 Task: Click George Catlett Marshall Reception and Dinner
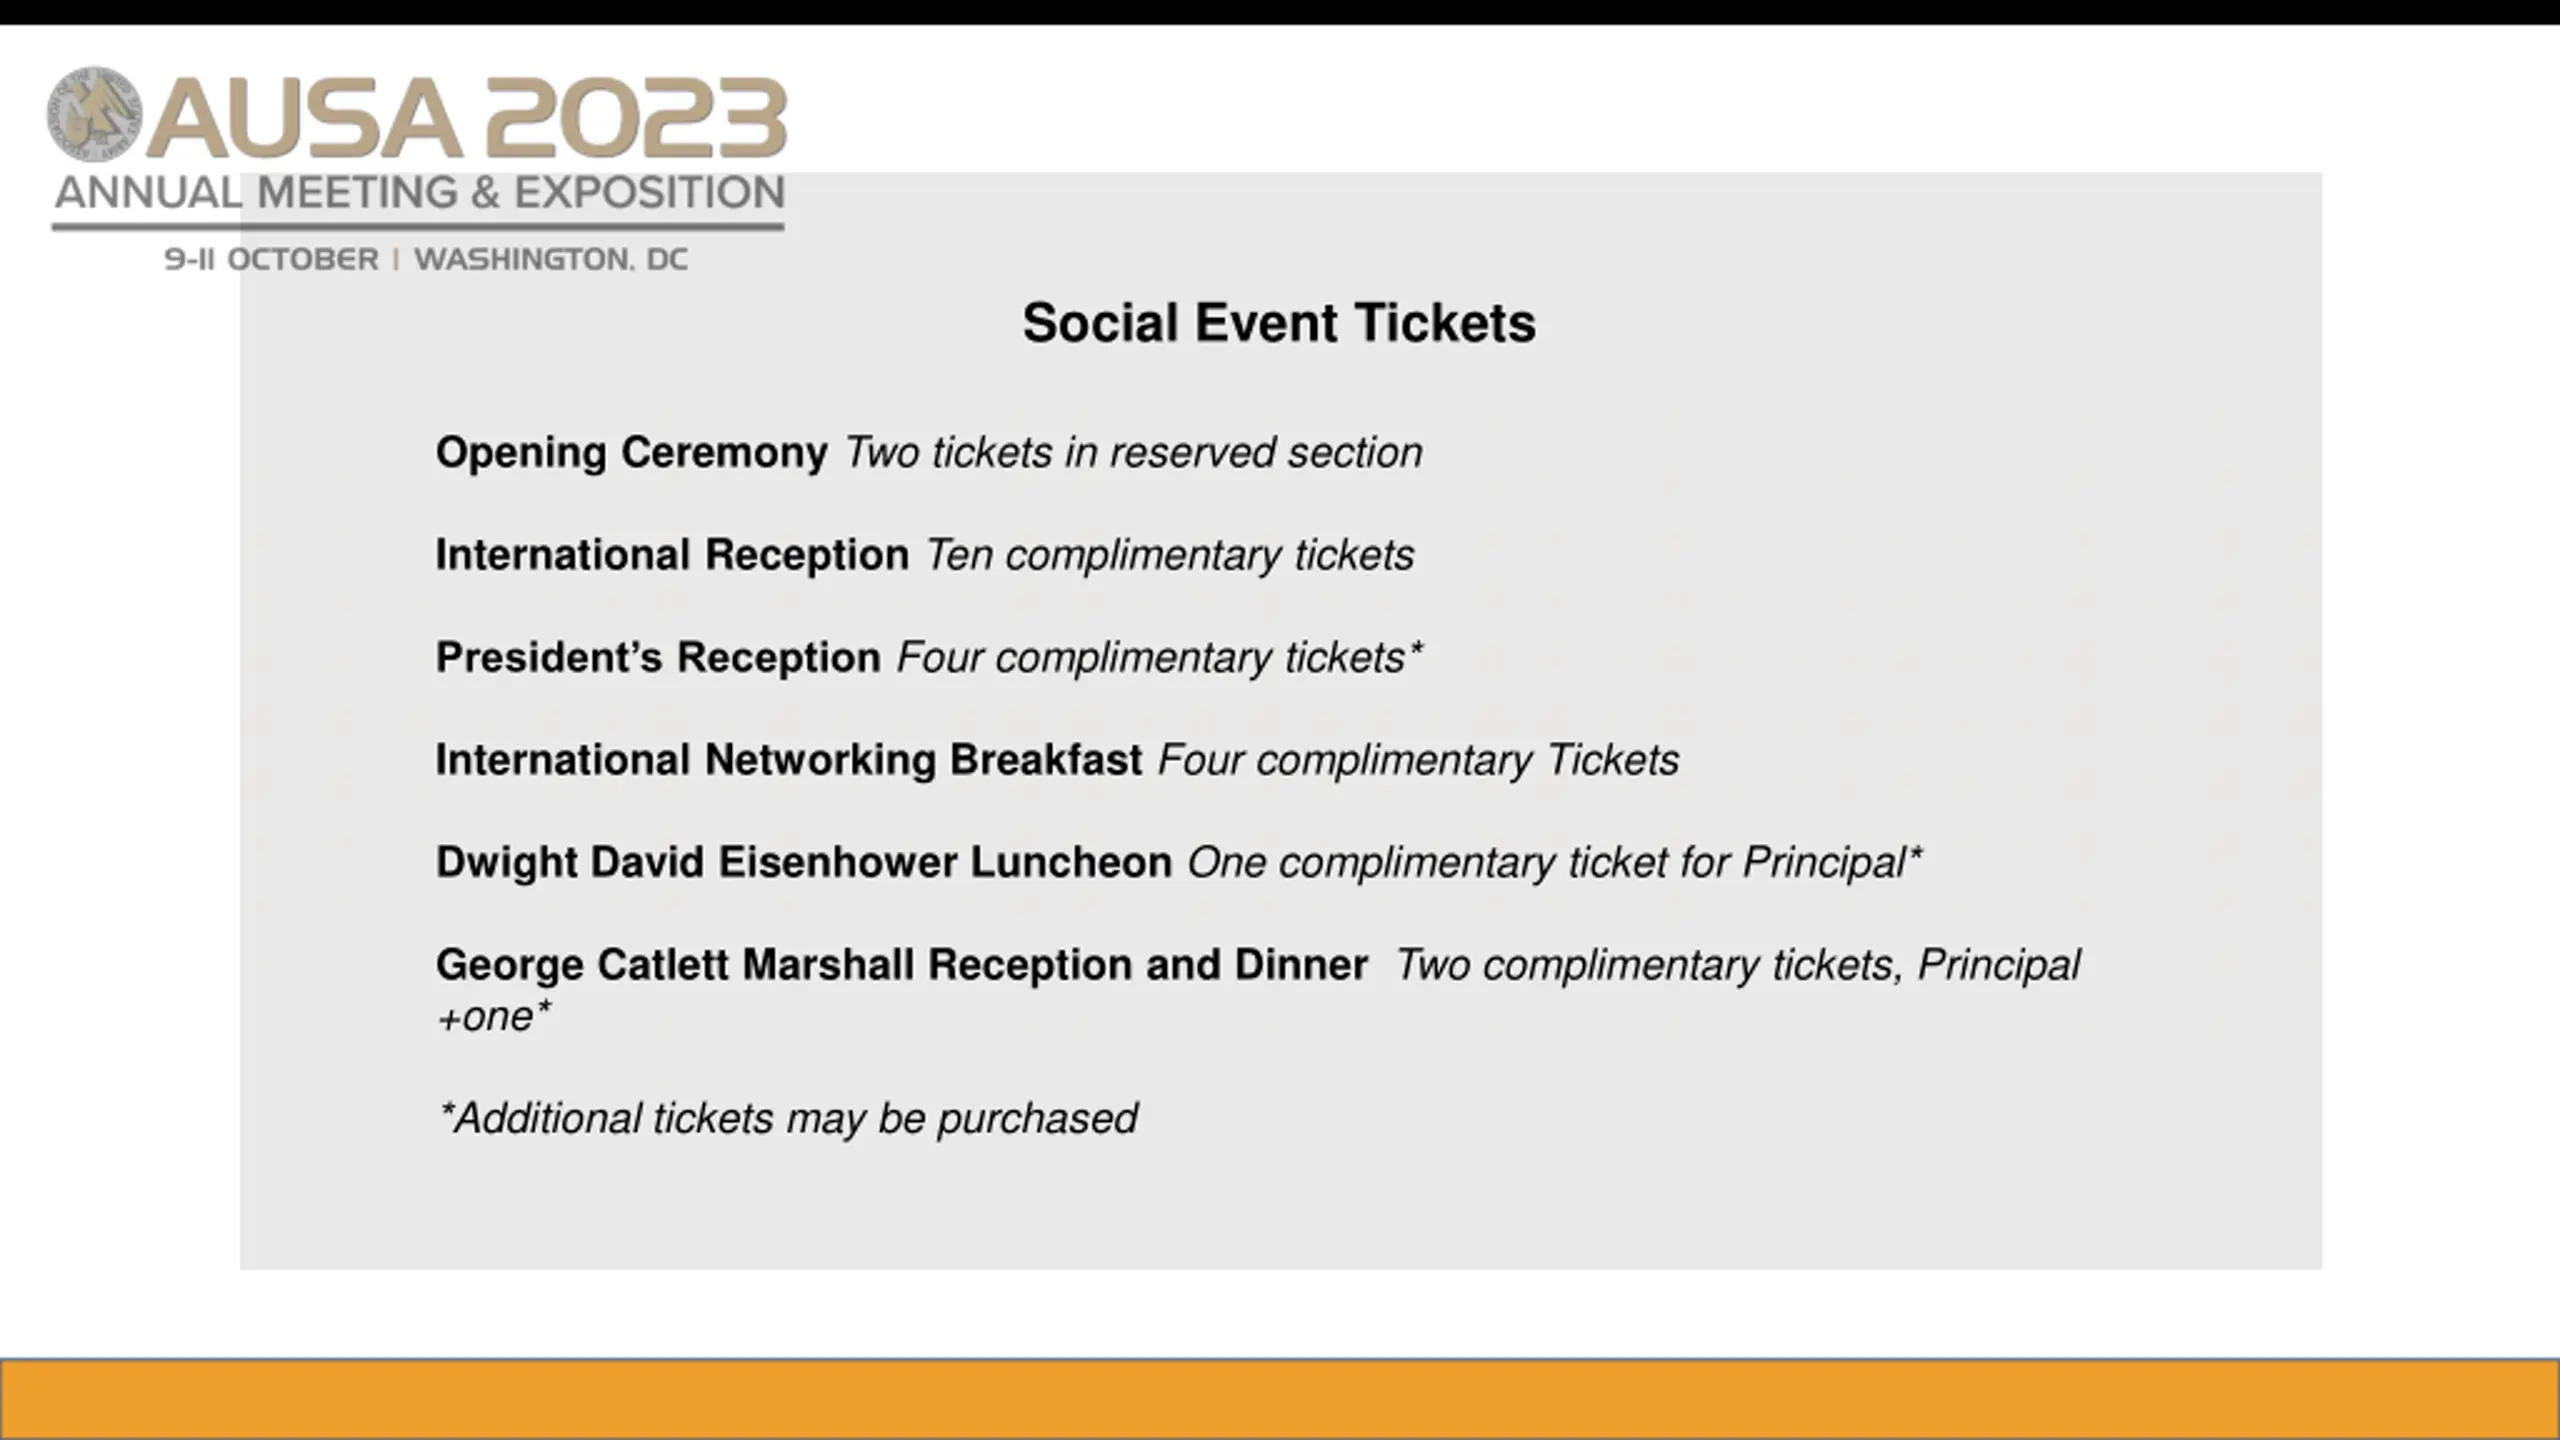pos(902,965)
